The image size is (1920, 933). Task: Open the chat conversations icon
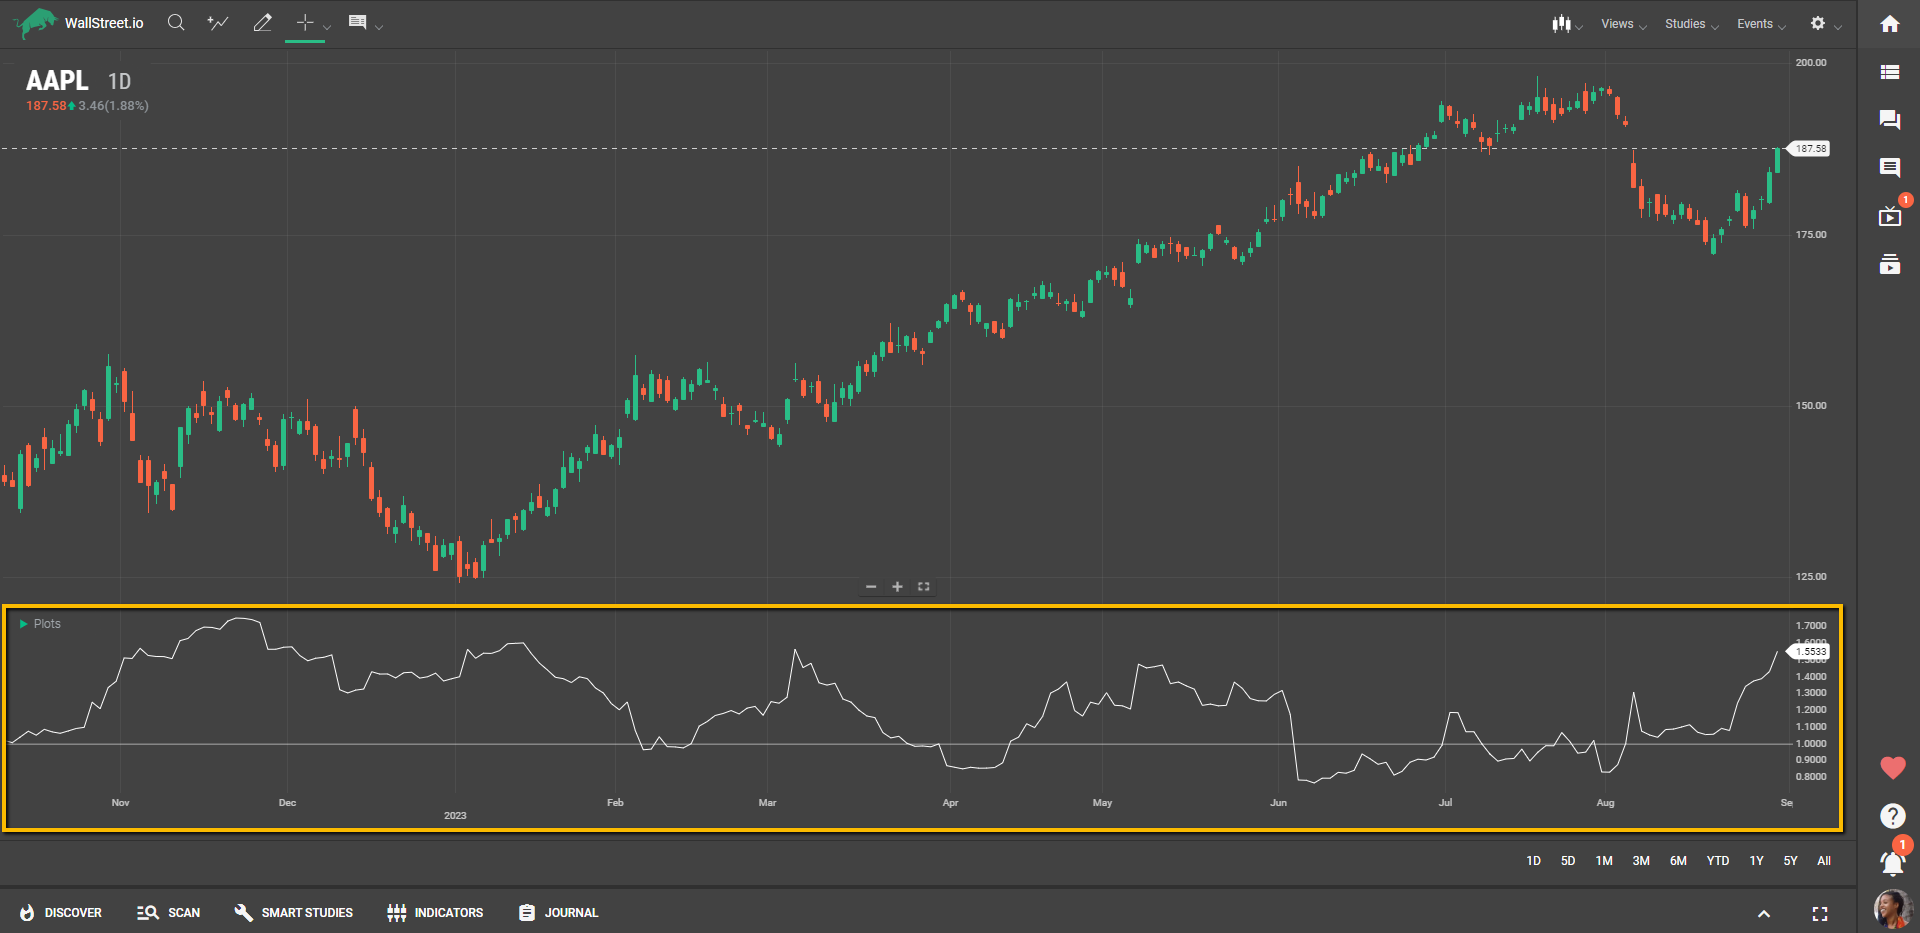click(1889, 120)
